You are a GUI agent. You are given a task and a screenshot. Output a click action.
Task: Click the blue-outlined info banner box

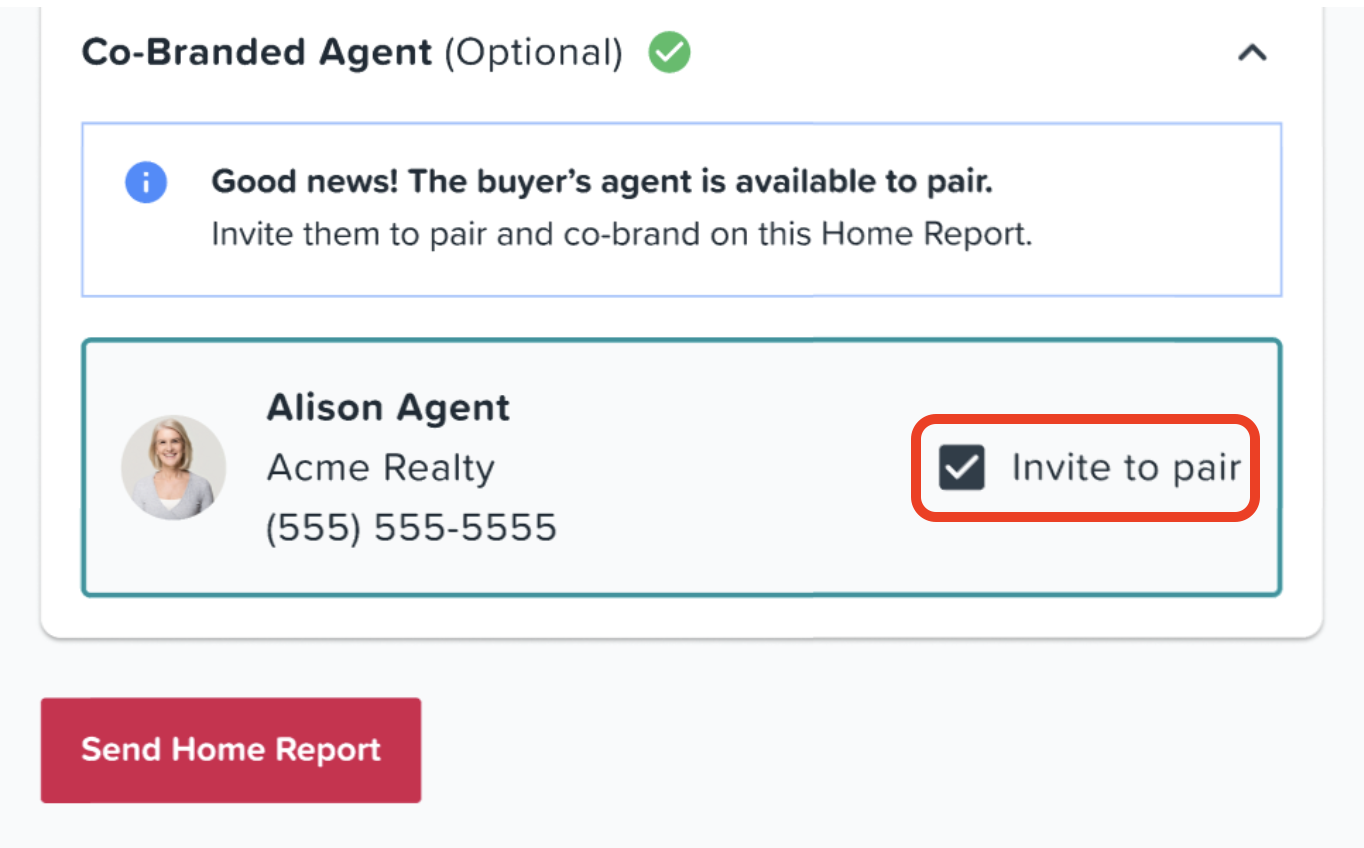click(681, 210)
